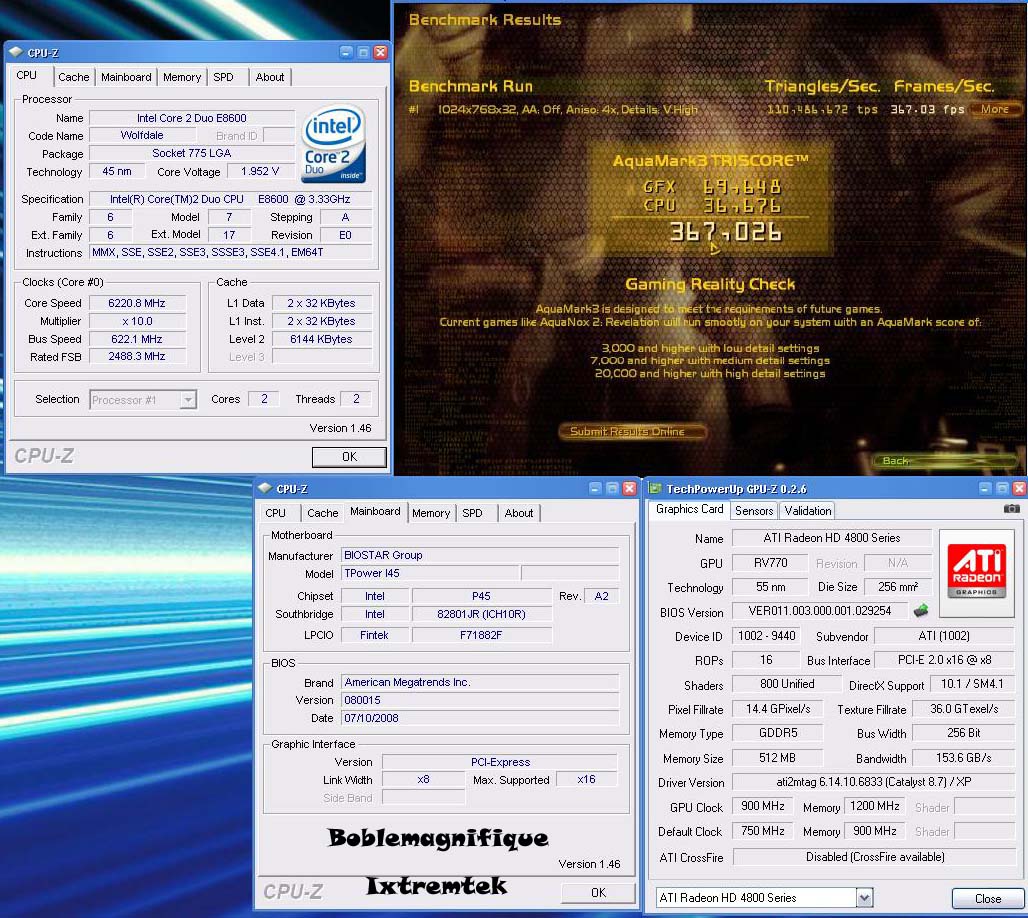Image resolution: width=1028 pixels, height=918 pixels.
Task: Click the title icon of CPU-Z Mainboard window
Action: coord(265,488)
